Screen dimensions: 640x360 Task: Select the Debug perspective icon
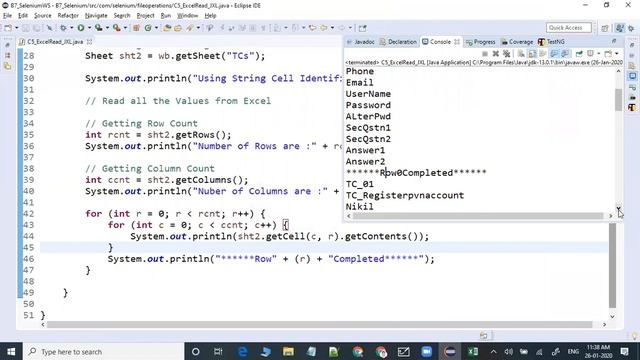click(x=631, y=28)
